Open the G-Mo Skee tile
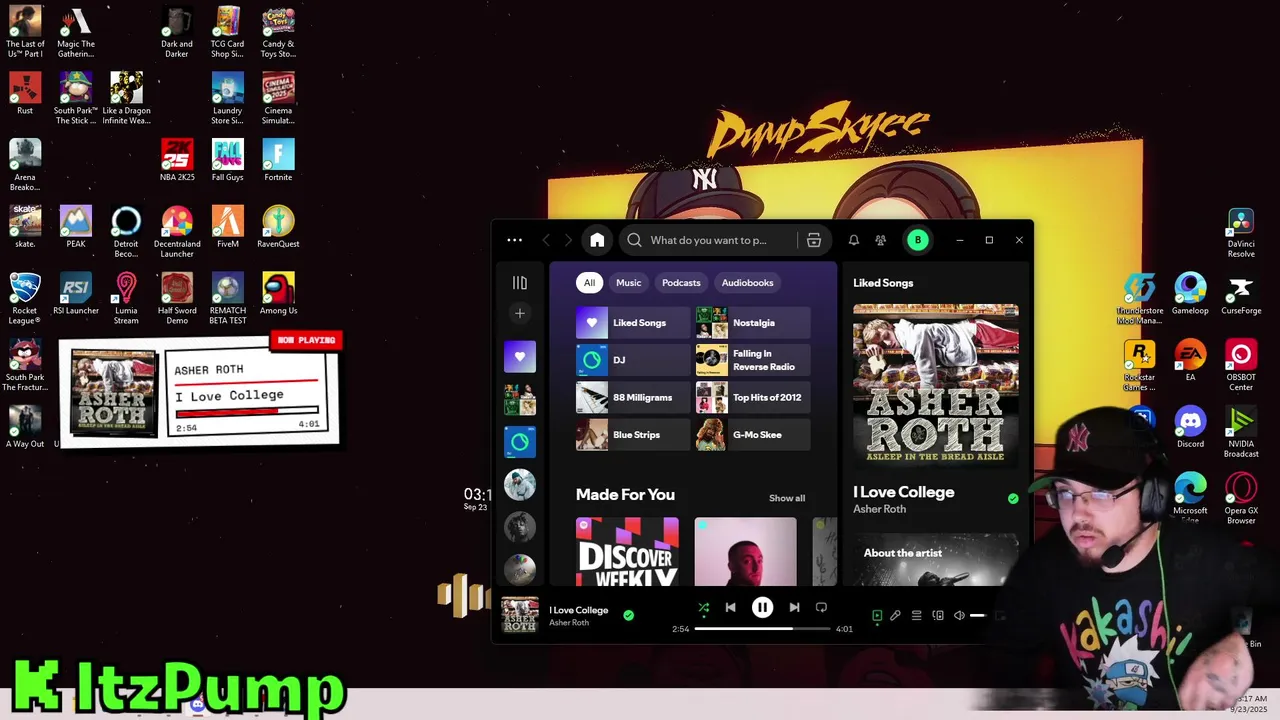The height and width of the screenshot is (720, 1280). (x=753, y=435)
